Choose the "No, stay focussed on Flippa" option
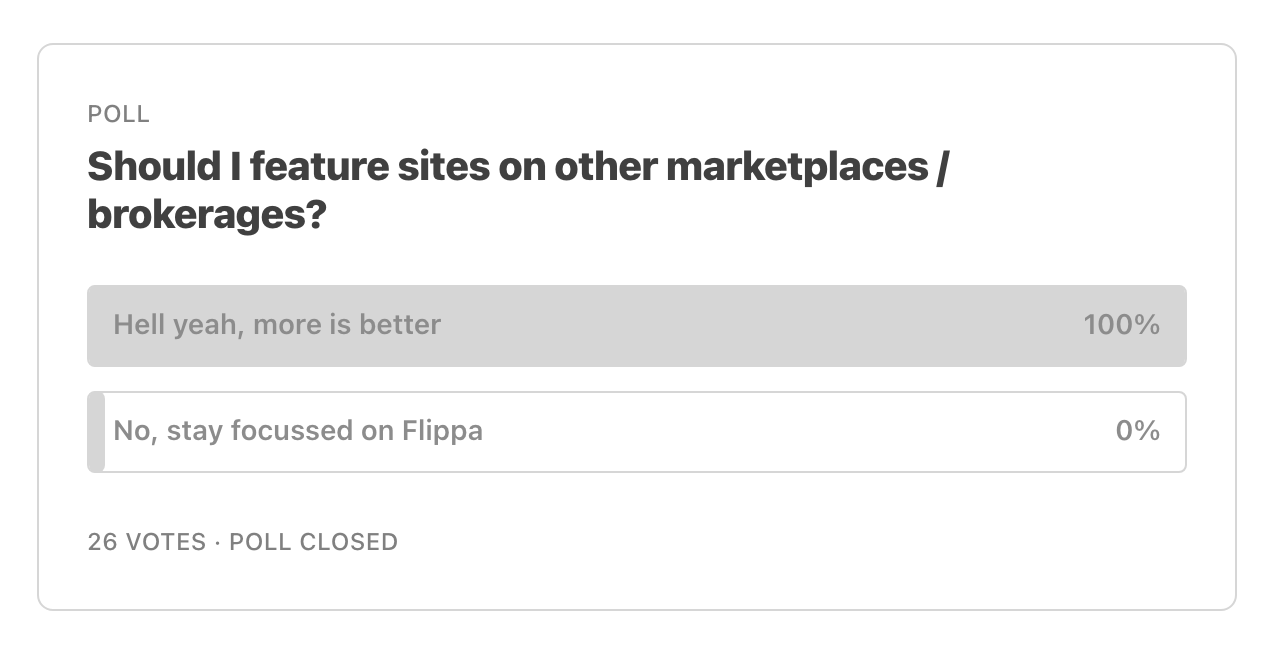Viewport: 1264px width, 648px height. click(636, 431)
